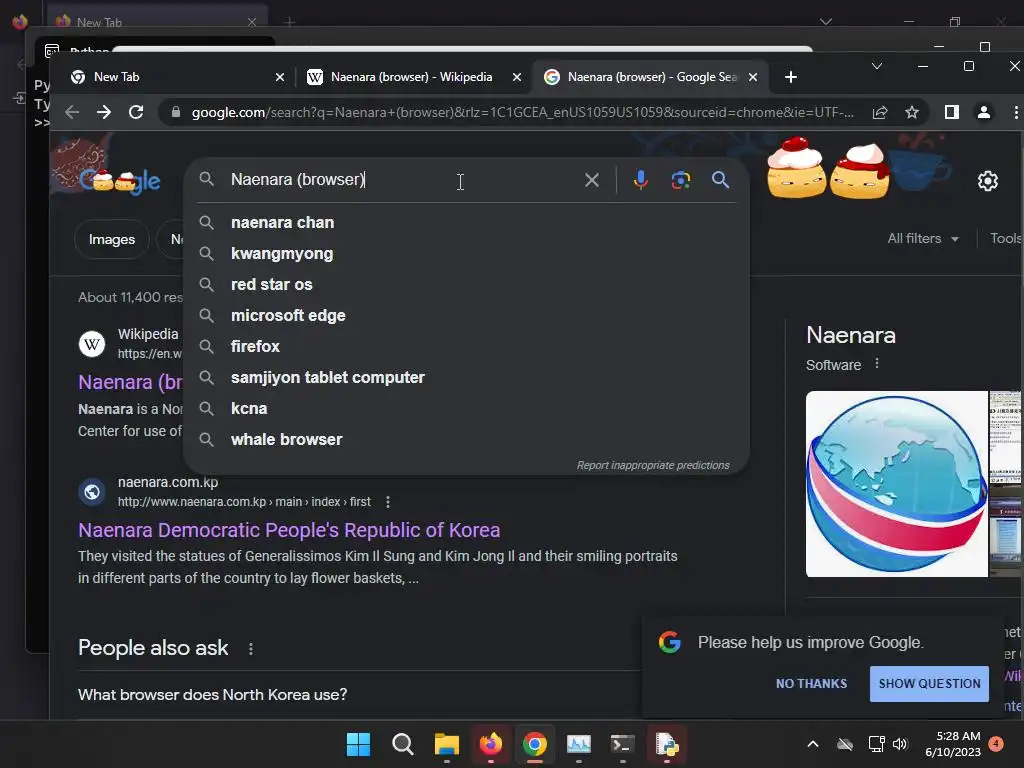This screenshot has width=1024, height=768.
Task: Choose suggestion naenara chan
Action: pos(466,223)
